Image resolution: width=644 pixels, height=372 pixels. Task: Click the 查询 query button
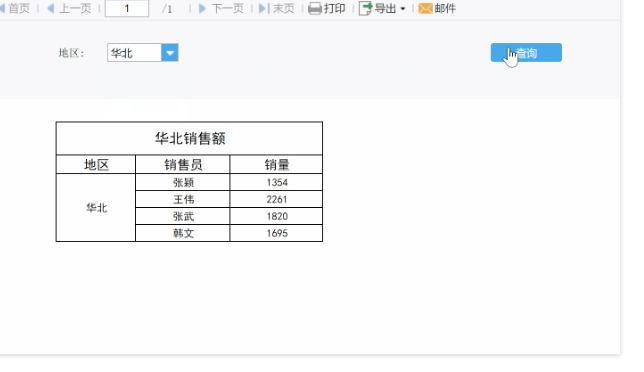tap(526, 53)
